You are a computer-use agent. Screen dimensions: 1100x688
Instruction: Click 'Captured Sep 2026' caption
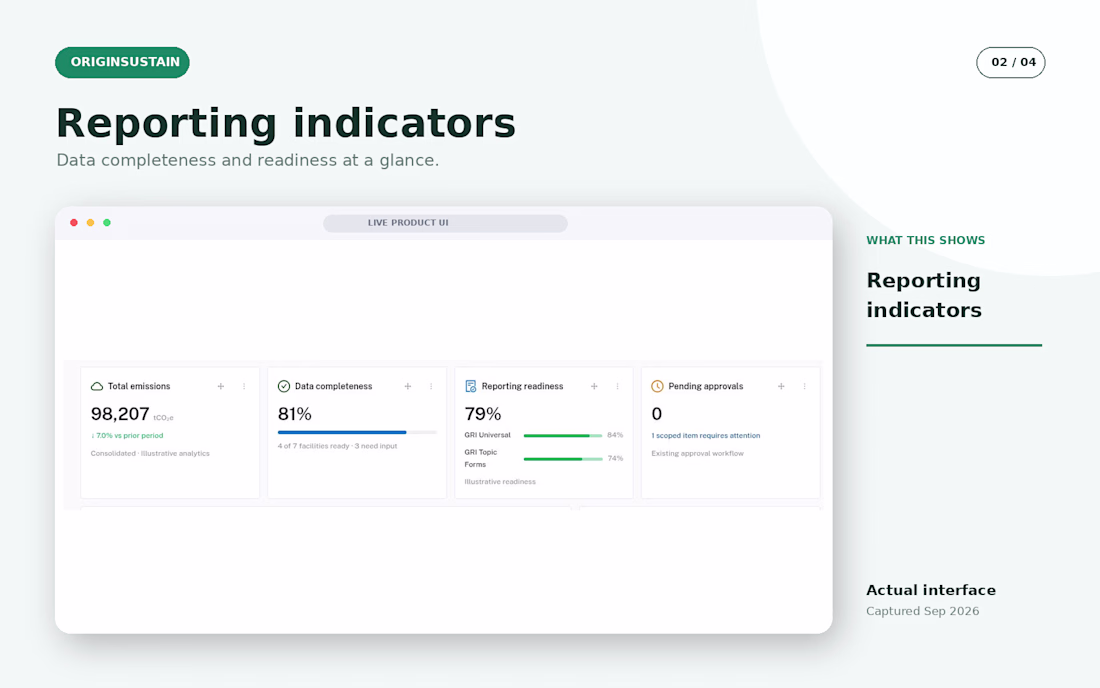(x=923, y=611)
